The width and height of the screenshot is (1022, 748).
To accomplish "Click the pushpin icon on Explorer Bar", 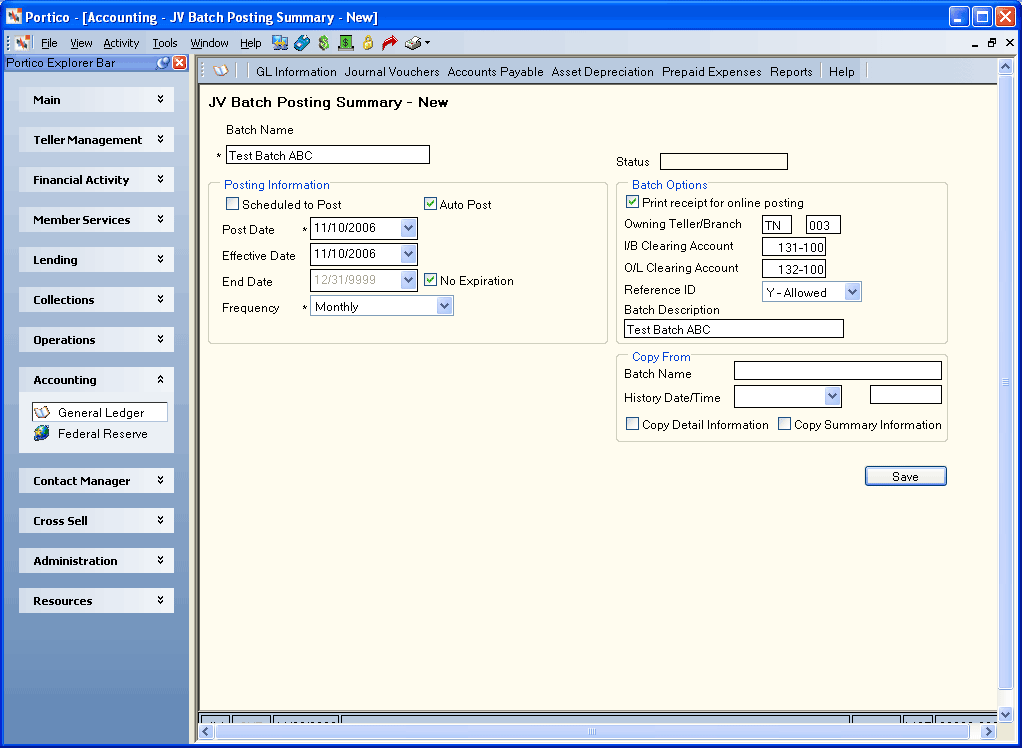I will (x=163, y=63).
